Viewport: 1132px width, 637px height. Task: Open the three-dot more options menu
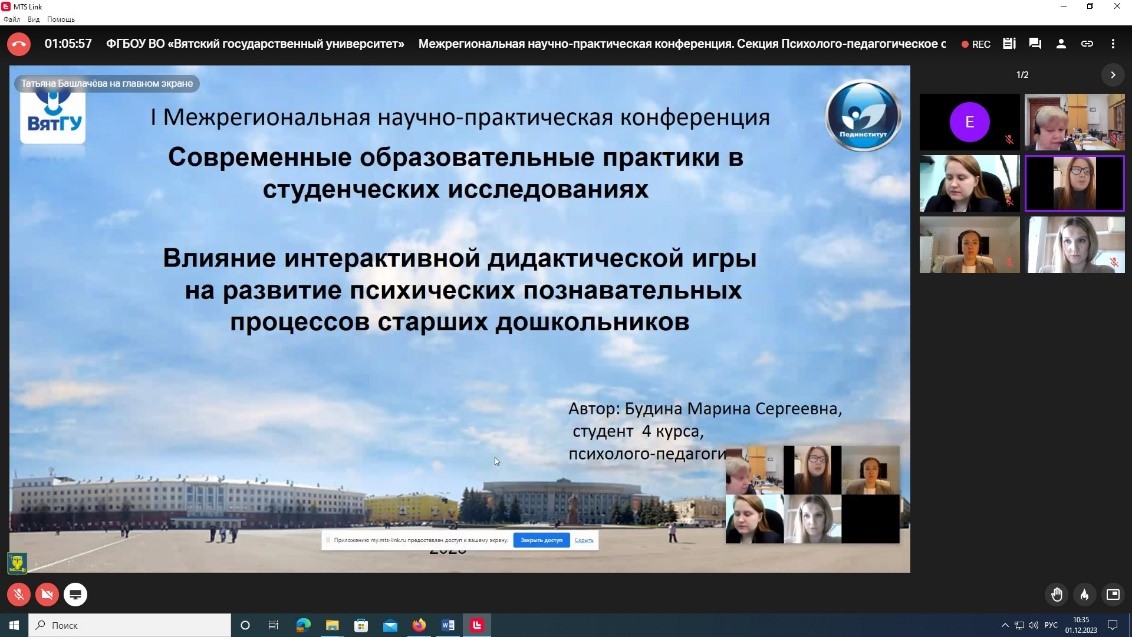1113,44
